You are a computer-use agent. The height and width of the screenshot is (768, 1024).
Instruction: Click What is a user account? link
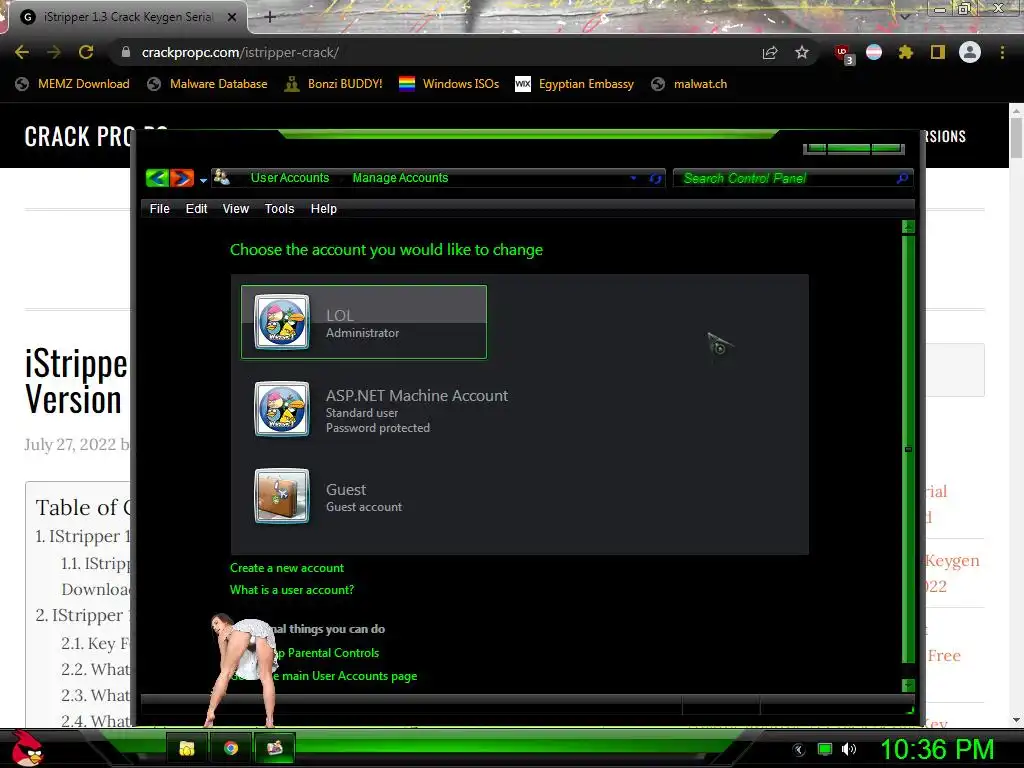292,590
